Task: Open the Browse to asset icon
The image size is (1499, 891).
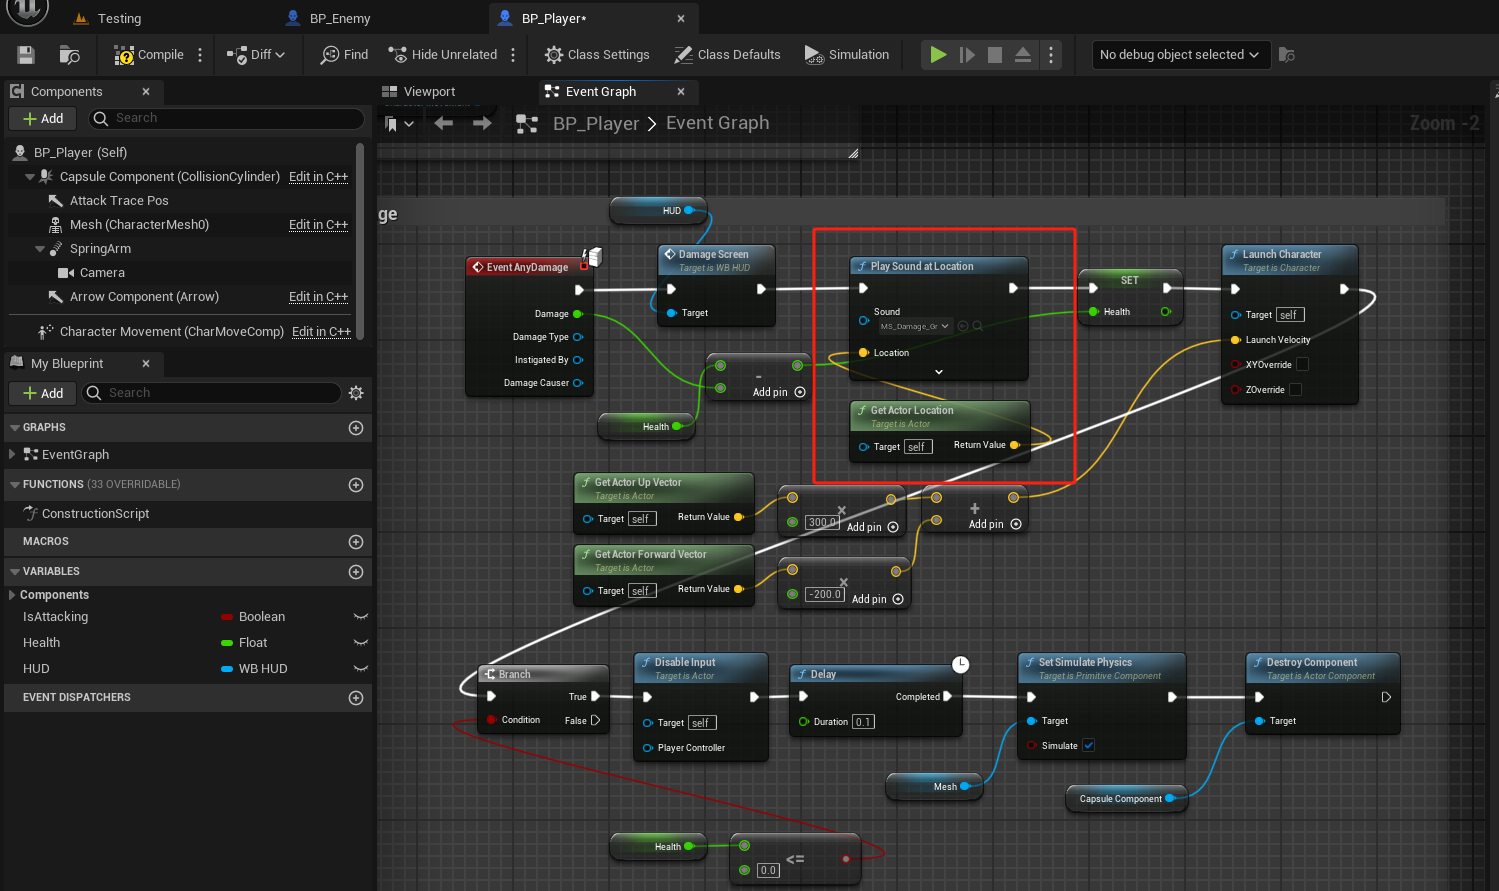Action: click(x=69, y=55)
